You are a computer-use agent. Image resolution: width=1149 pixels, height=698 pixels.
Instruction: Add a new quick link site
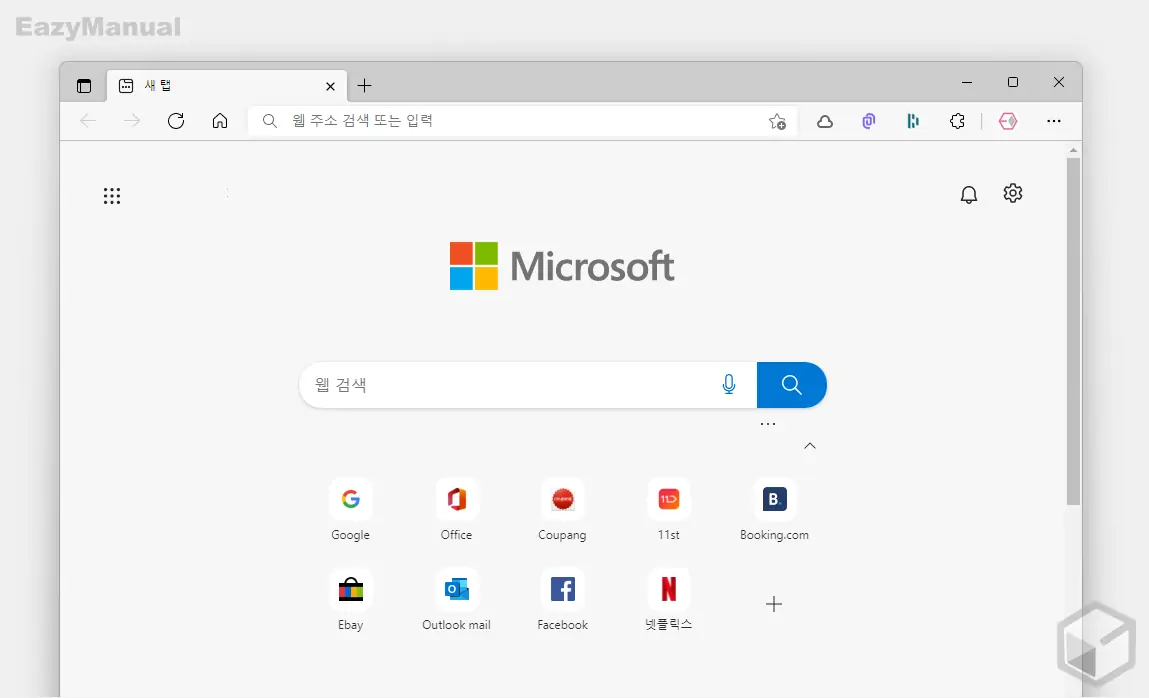pyautogui.click(x=774, y=604)
